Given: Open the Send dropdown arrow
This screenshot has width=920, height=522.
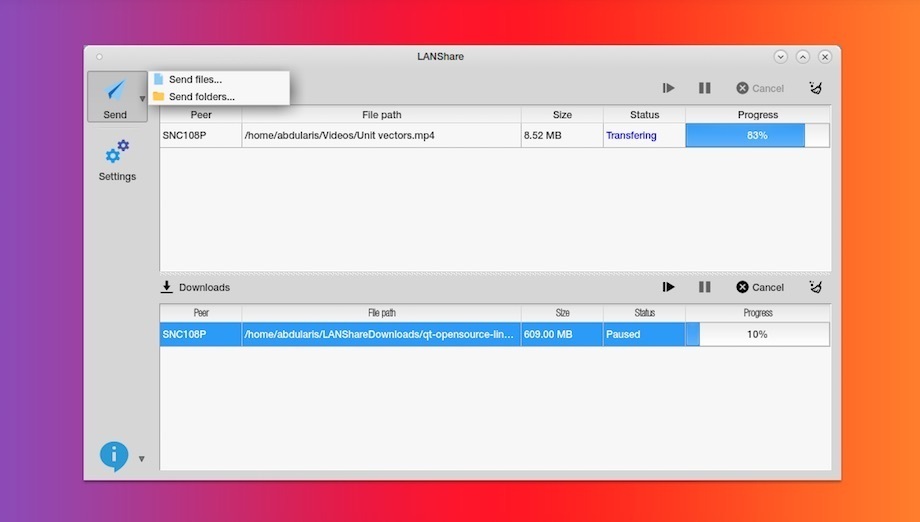Looking at the screenshot, I should click(x=142, y=99).
